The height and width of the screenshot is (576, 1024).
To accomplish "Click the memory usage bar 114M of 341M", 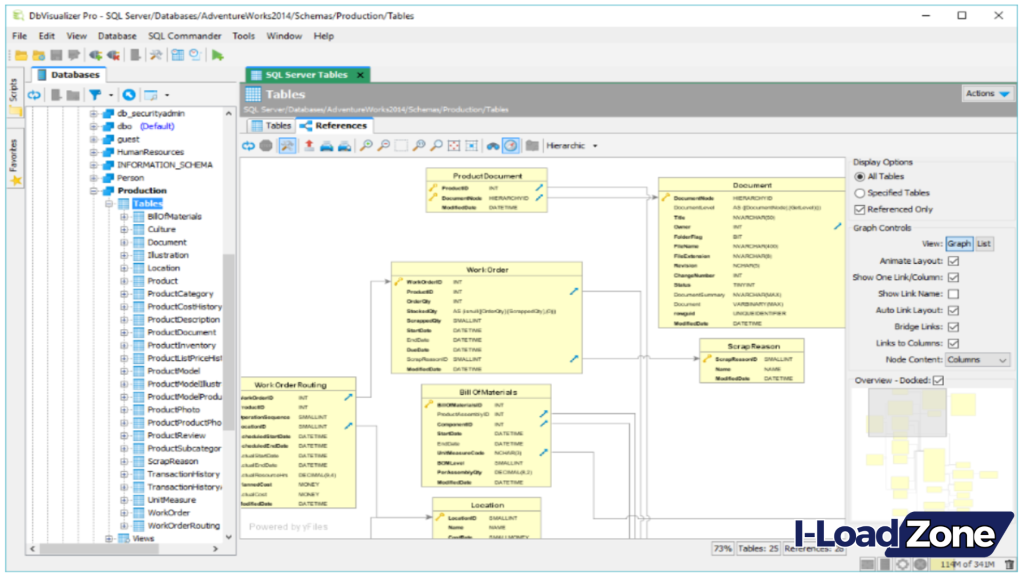I will pyautogui.click(x=967, y=564).
